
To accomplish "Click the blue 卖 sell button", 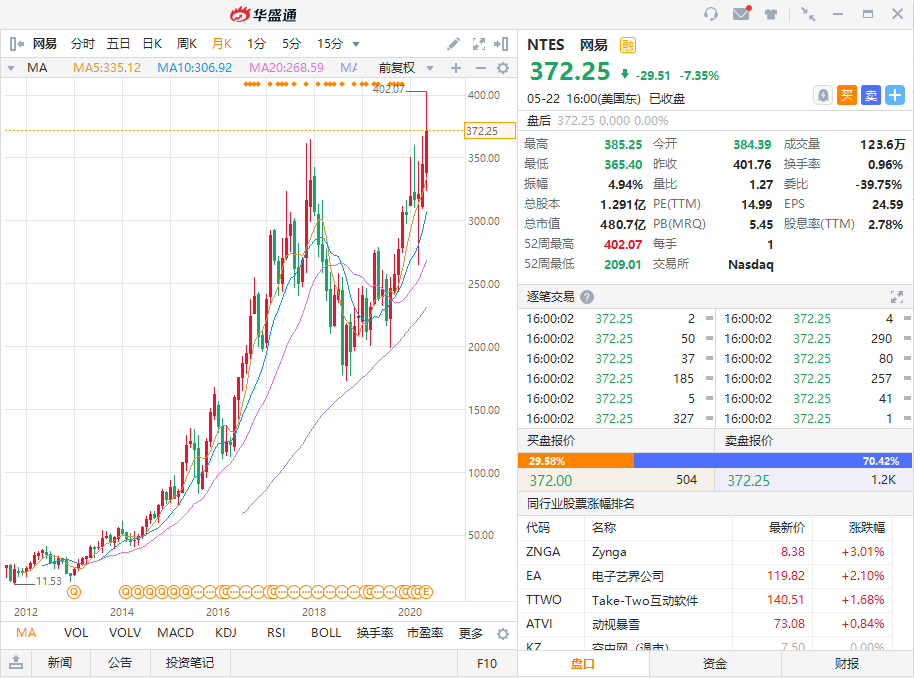I will 871,95.
